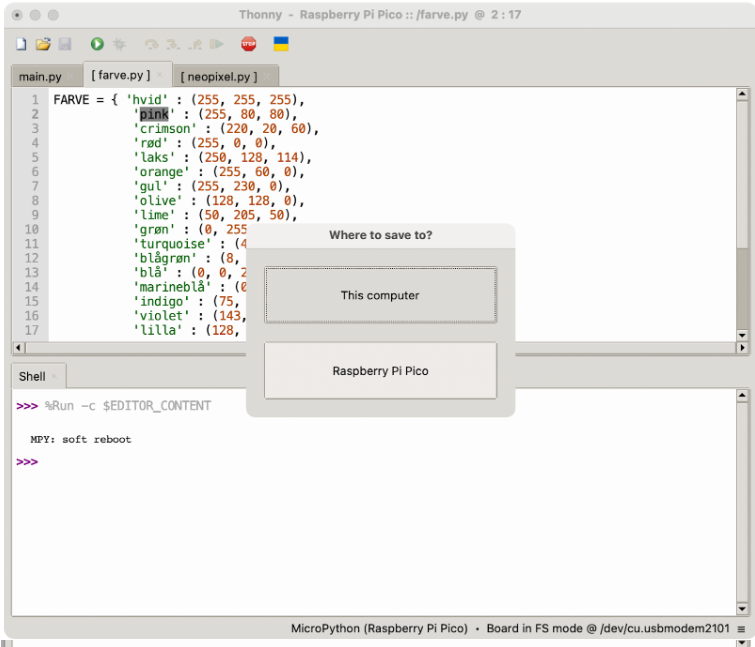The image size is (755, 647).
Task: Click the Resume toolbar icon
Action: 217,44
